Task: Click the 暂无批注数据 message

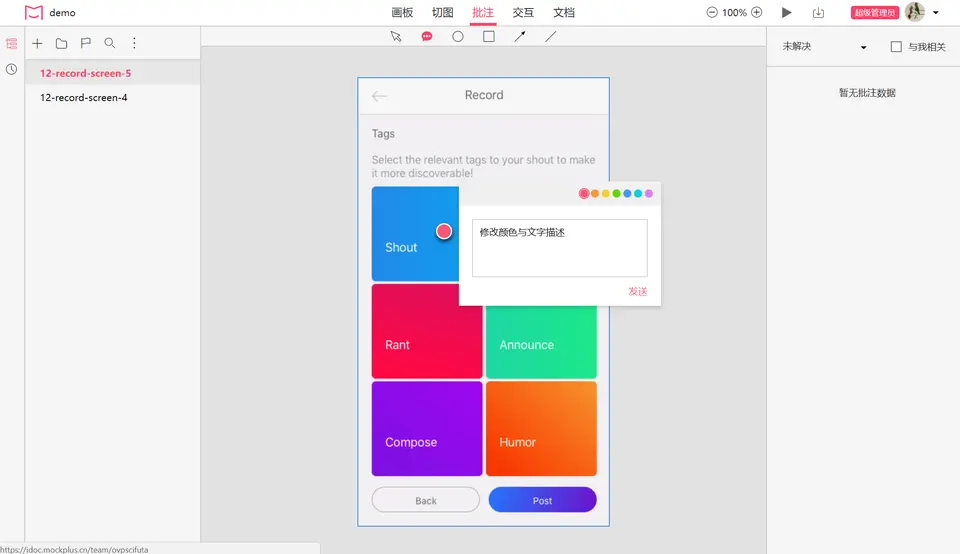Action: point(867,92)
